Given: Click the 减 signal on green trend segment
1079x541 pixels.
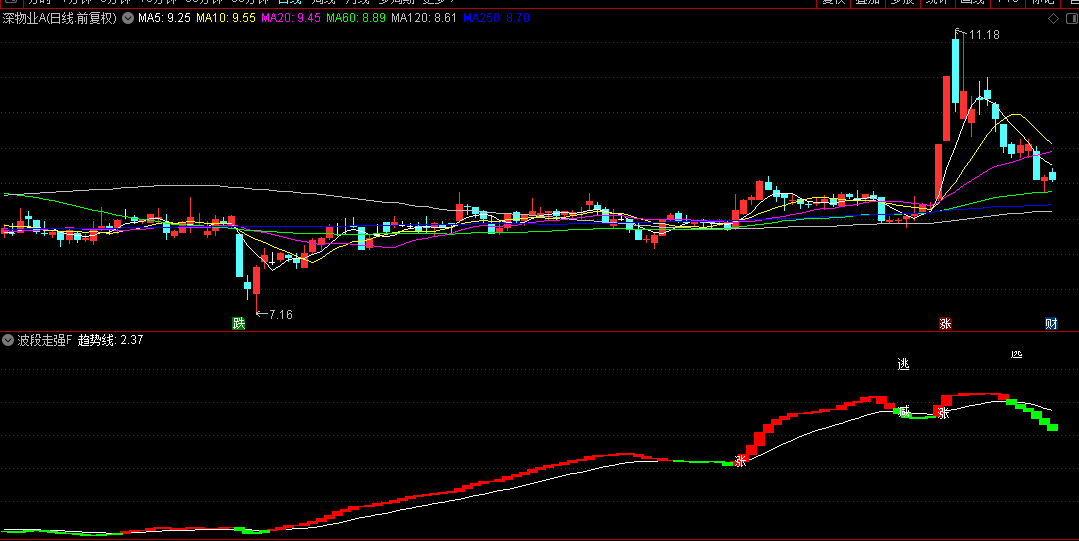Looking at the screenshot, I should 905,412.
